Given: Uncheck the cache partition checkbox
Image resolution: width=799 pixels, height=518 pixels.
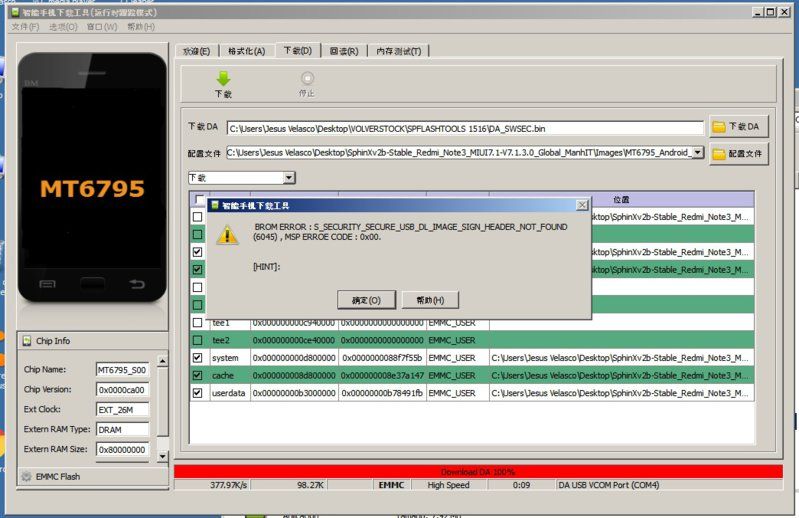Looking at the screenshot, I should 198,375.
